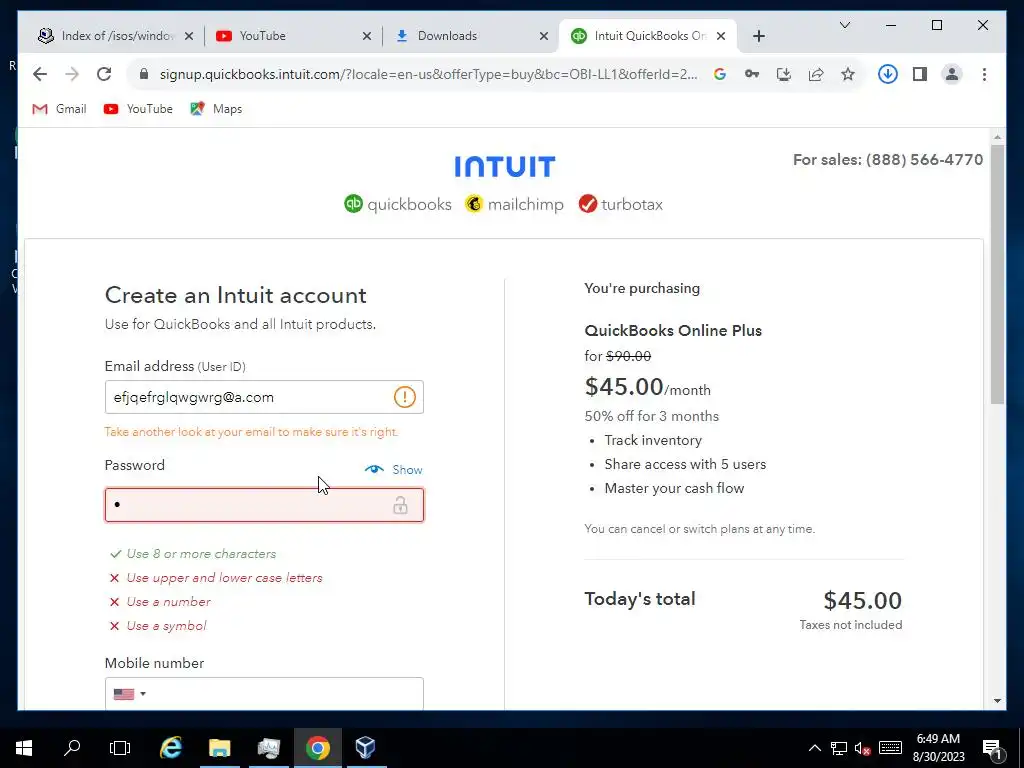
Task: Close the Downloads tab
Action: tap(543, 37)
